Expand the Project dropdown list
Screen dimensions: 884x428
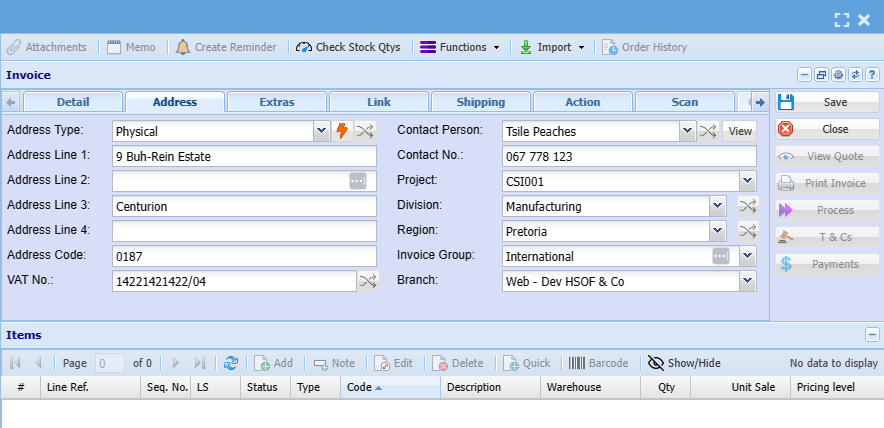click(x=747, y=181)
